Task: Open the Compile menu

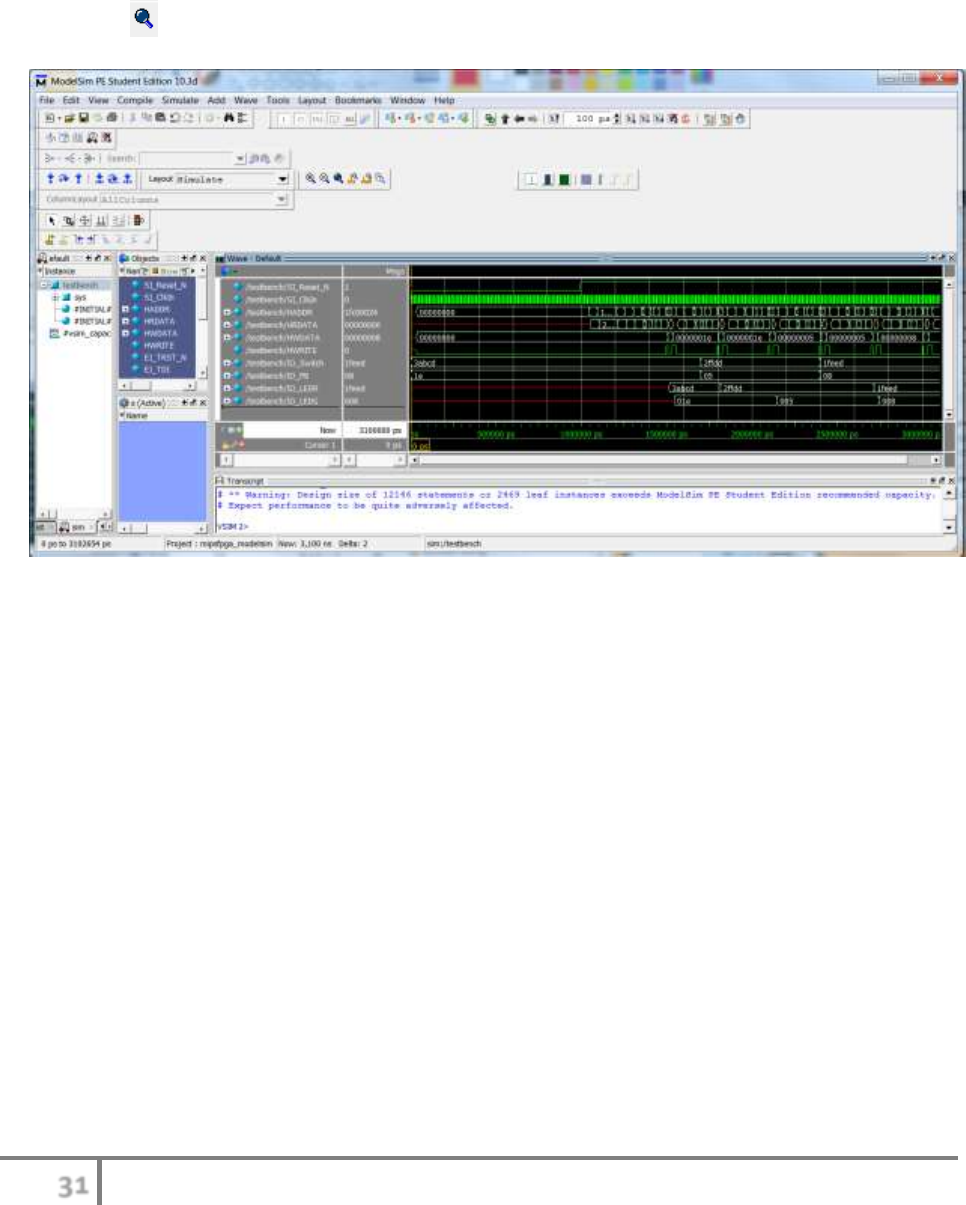Action: click(136, 100)
